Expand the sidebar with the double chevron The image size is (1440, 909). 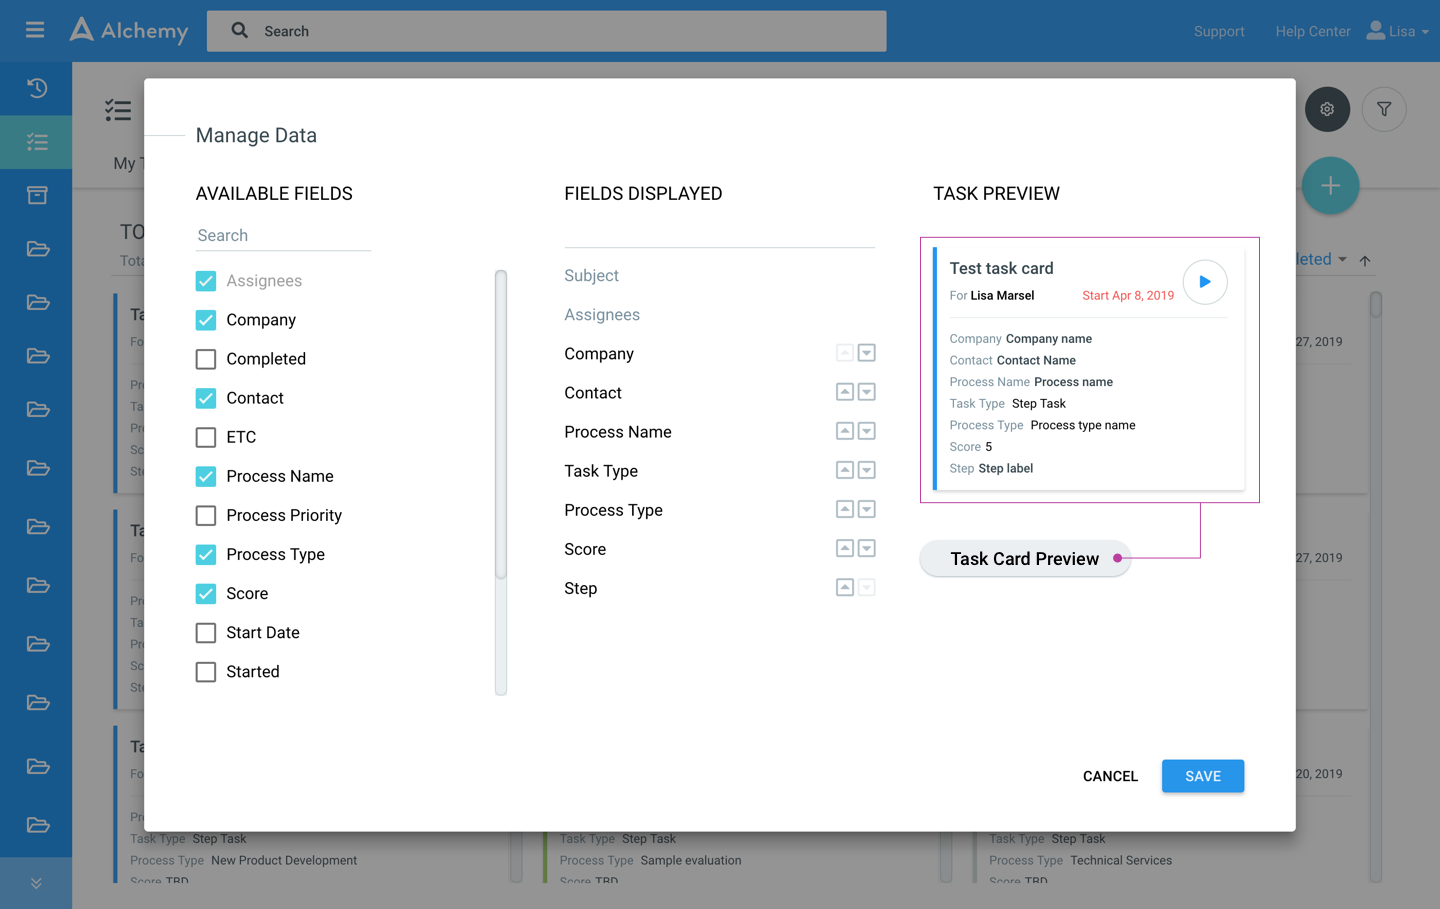[x=36, y=883]
